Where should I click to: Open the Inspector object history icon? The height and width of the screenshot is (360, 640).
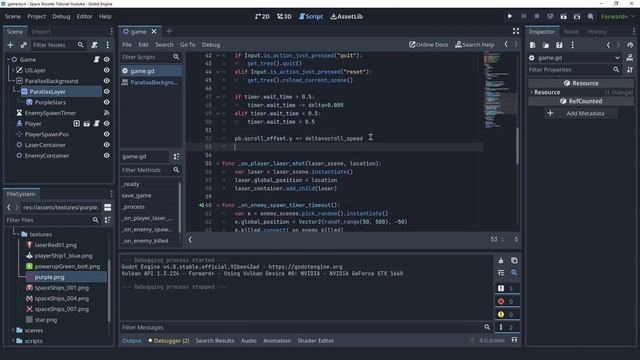coord(630,45)
